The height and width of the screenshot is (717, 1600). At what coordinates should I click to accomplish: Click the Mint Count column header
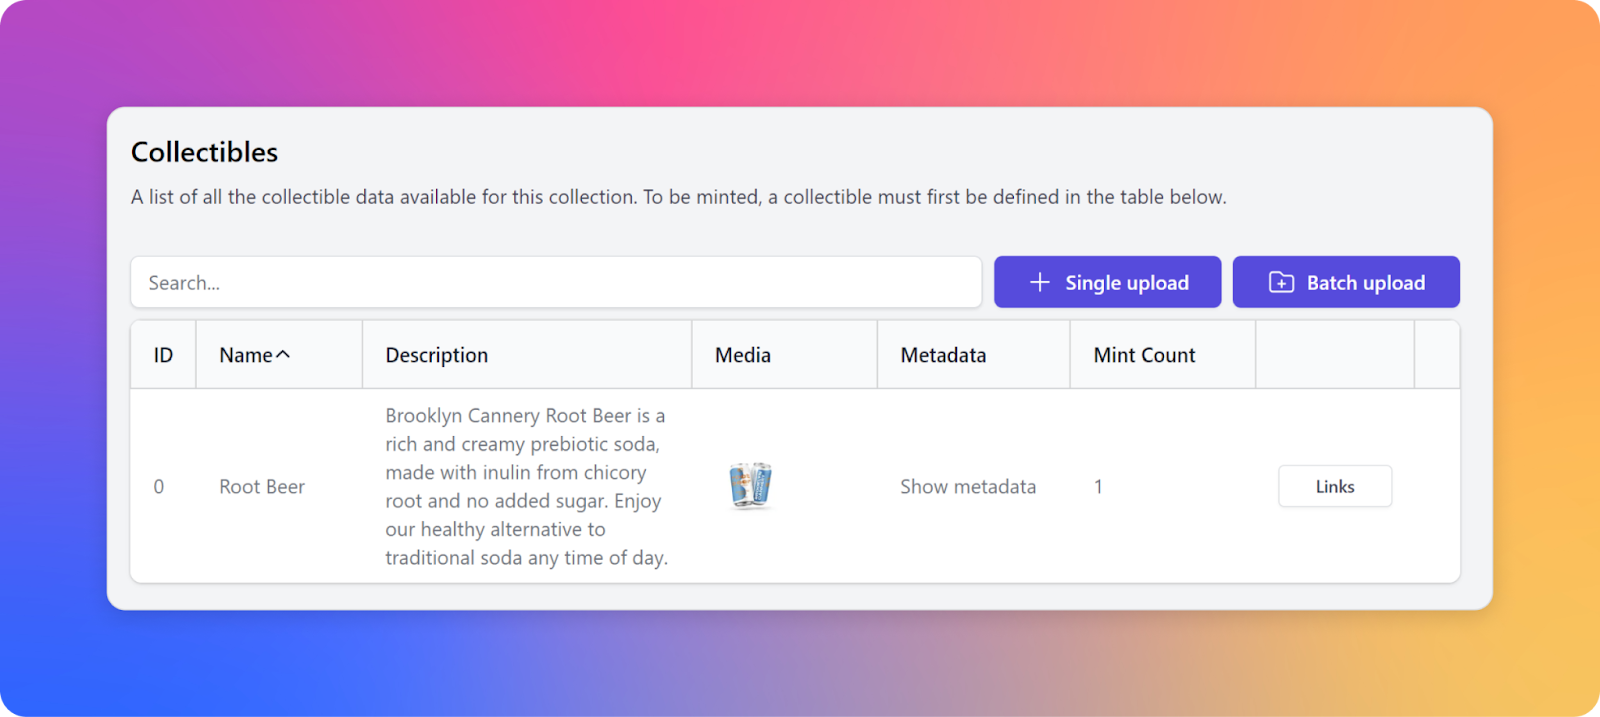(1144, 355)
